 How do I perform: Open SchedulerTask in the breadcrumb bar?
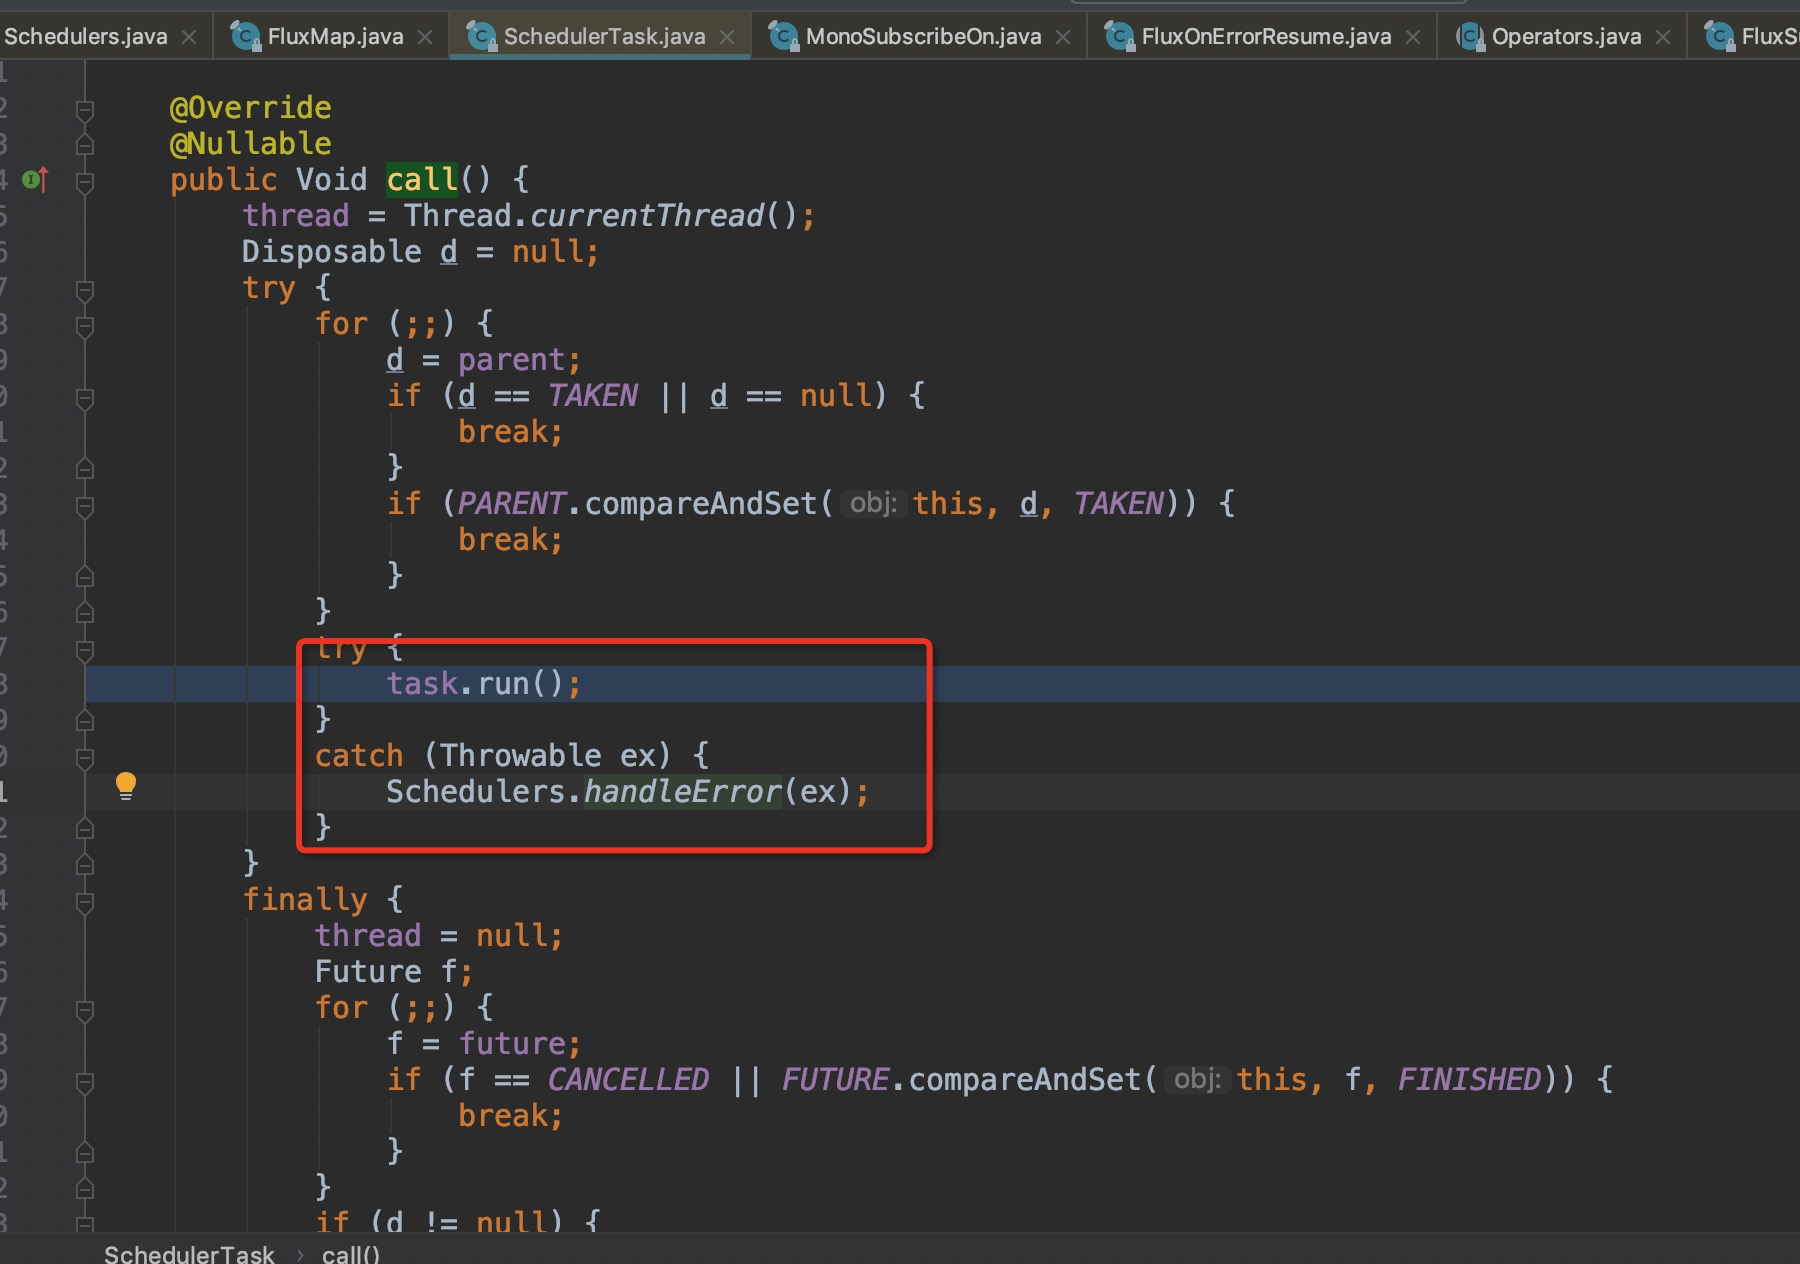tap(190, 1253)
